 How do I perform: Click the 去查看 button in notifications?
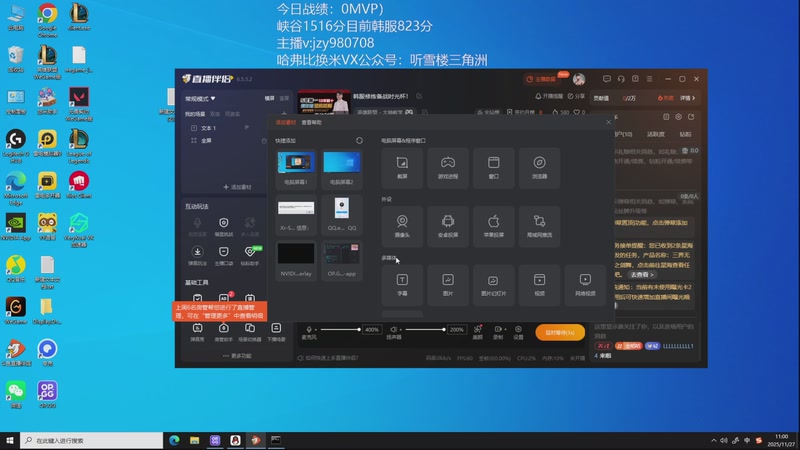[641, 274]
